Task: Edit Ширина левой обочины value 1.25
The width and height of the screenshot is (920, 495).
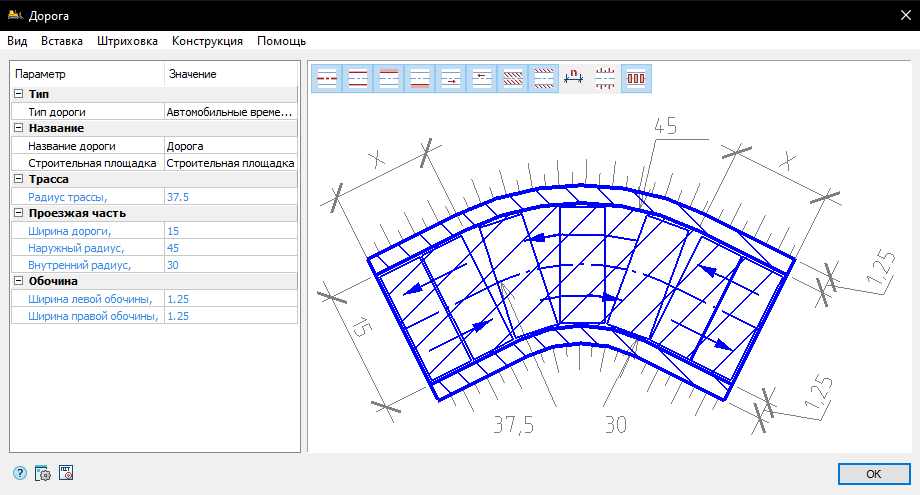Action: click(231, 299)
